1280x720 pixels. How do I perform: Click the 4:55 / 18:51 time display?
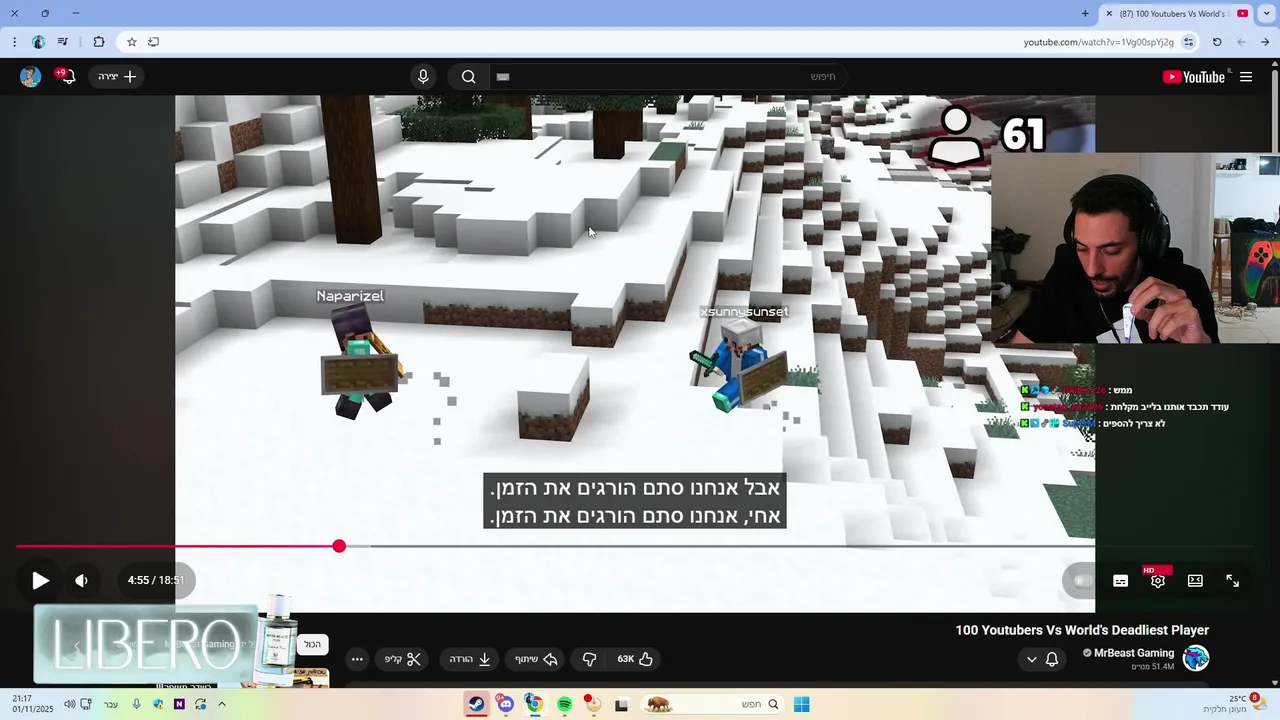click(x=155, y=580)
